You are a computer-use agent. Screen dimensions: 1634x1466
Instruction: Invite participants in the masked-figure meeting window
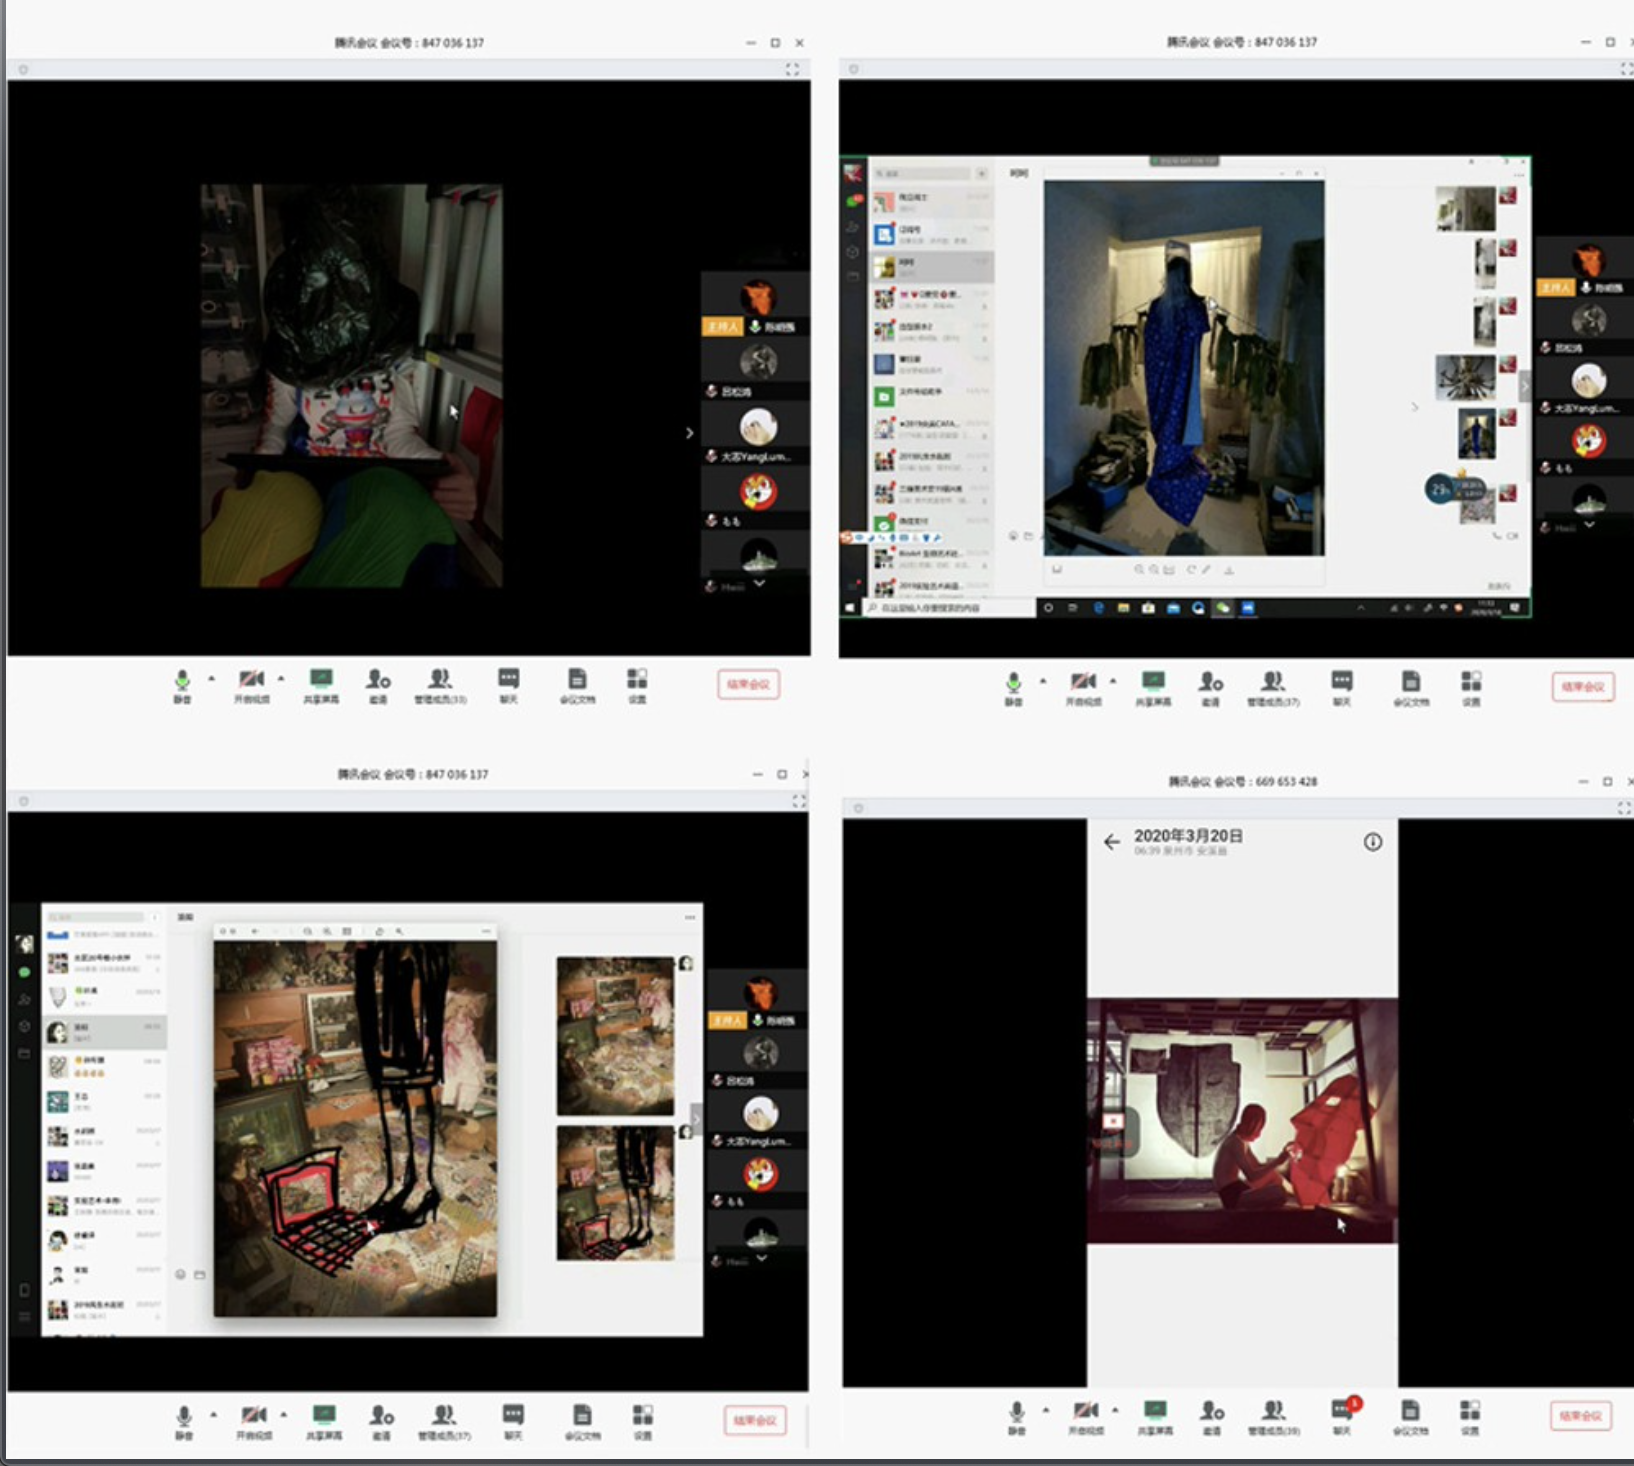[378, 687]
